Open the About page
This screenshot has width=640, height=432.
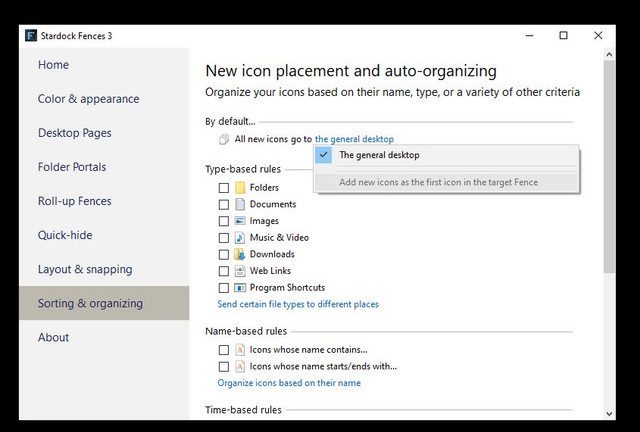point(104,337)
